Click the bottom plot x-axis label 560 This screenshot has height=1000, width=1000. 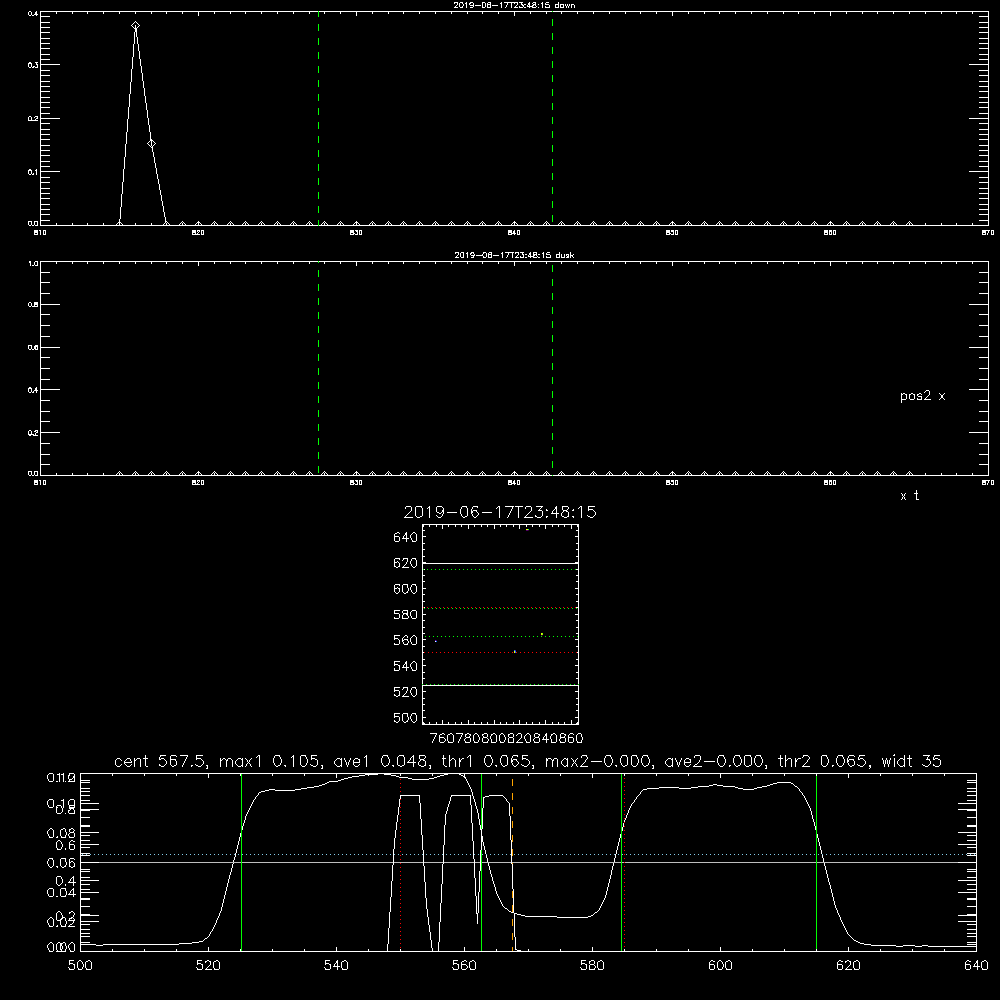(464, 966)
